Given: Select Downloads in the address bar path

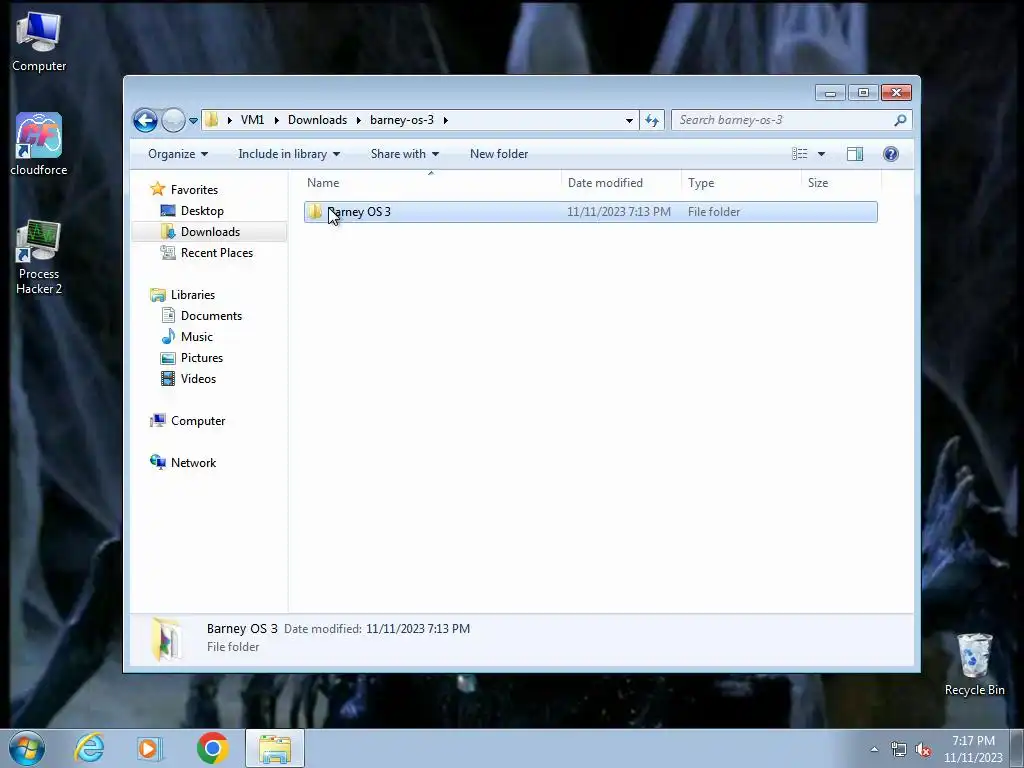Looking at the screenshot, I should tap(317, 120).
